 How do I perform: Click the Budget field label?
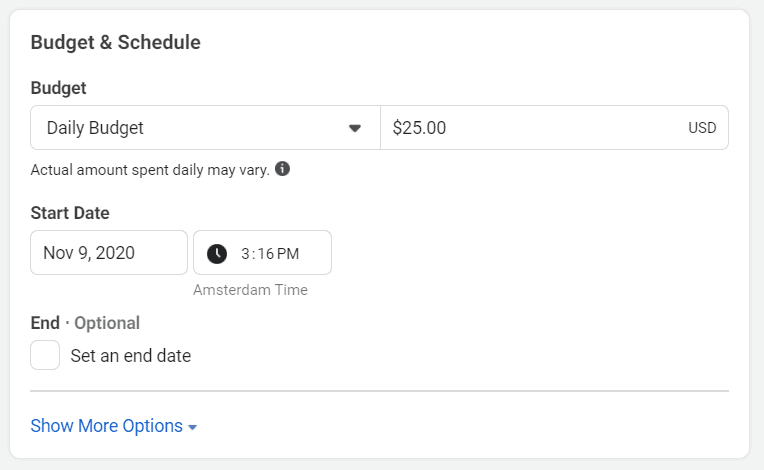[58, 88]
